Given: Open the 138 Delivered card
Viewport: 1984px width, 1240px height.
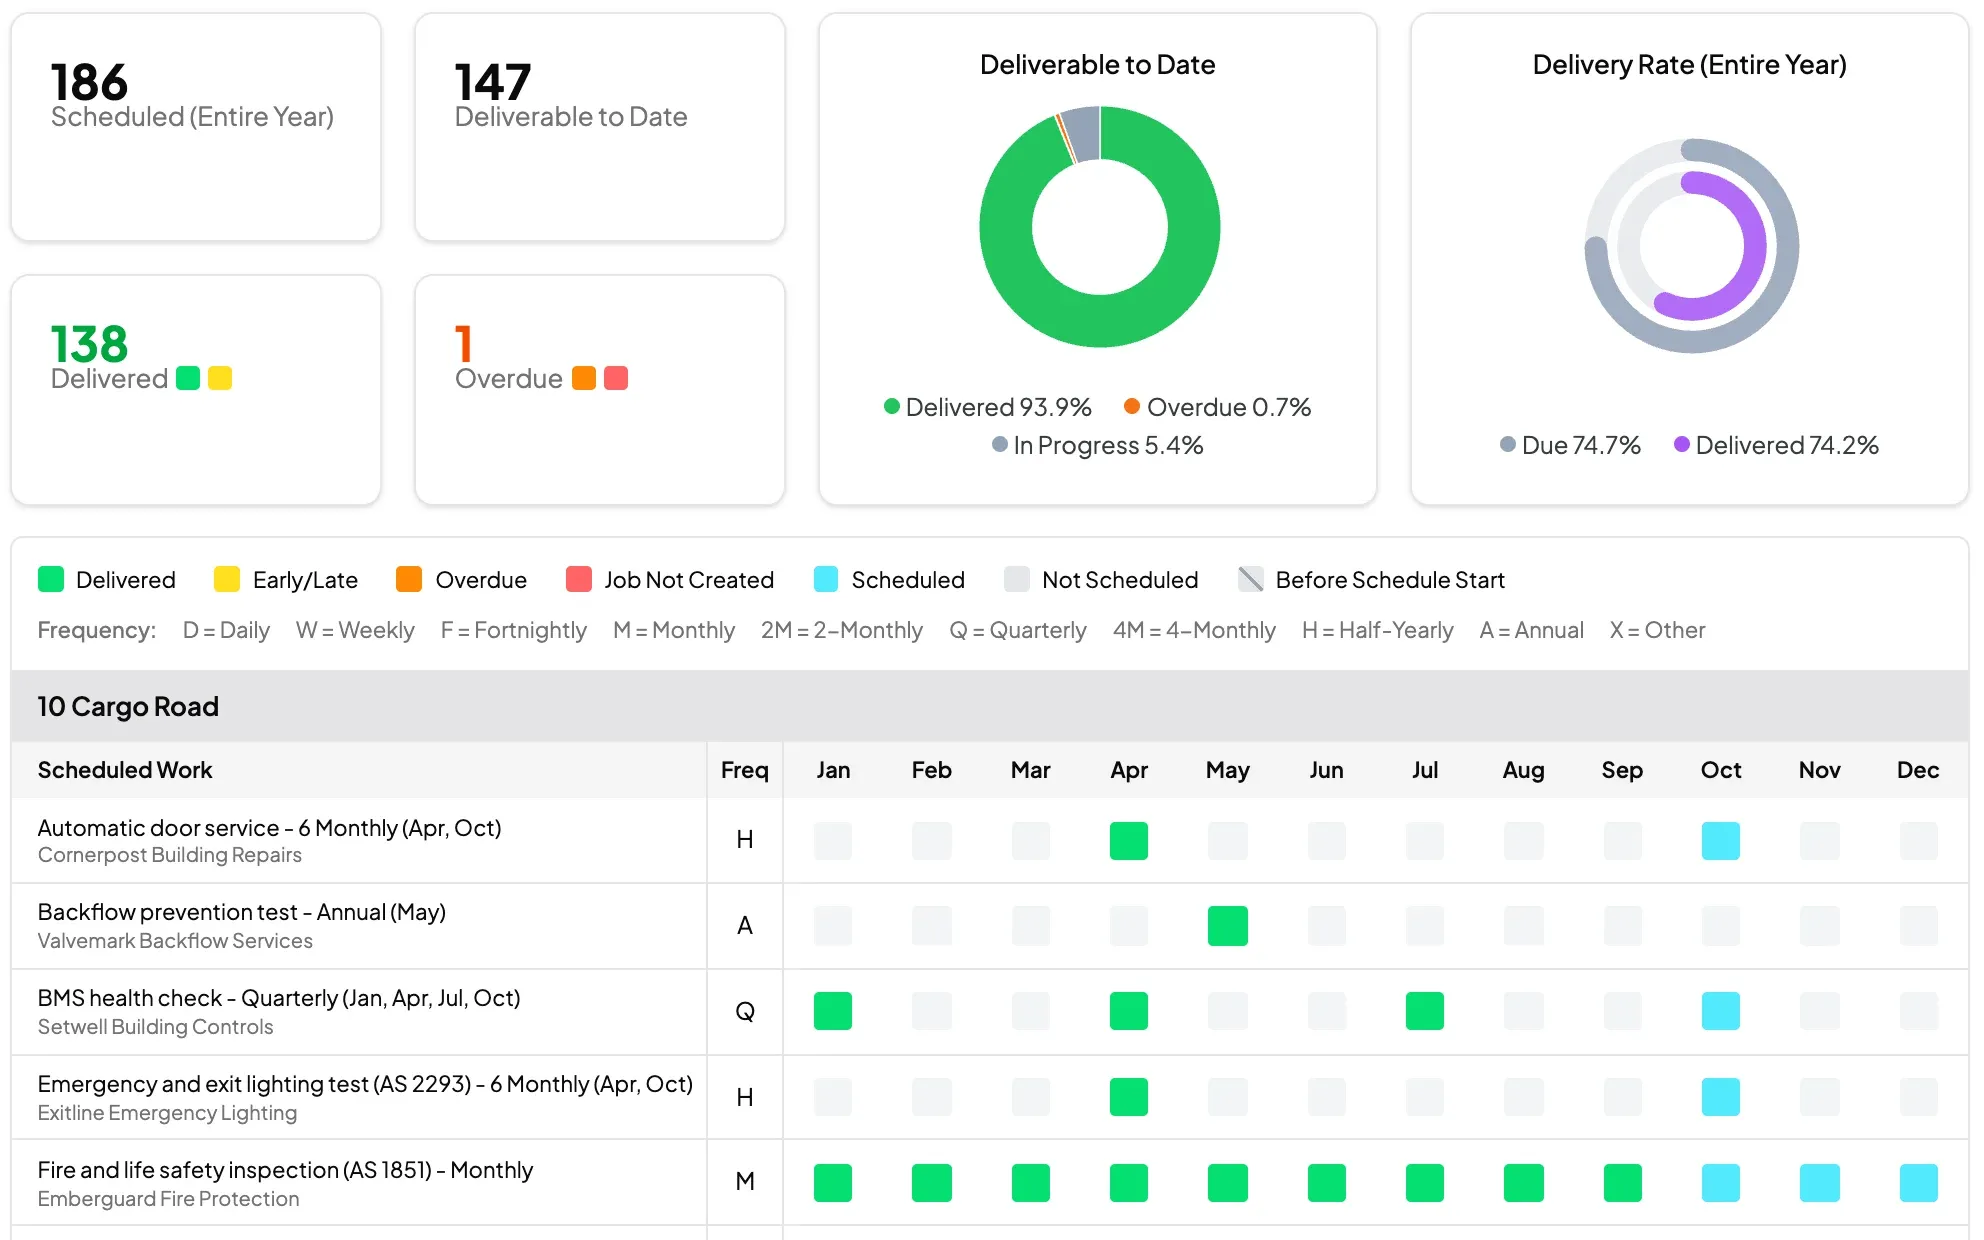Looking at the screenshot, I should pyautogui.click(x=196, y=390).
